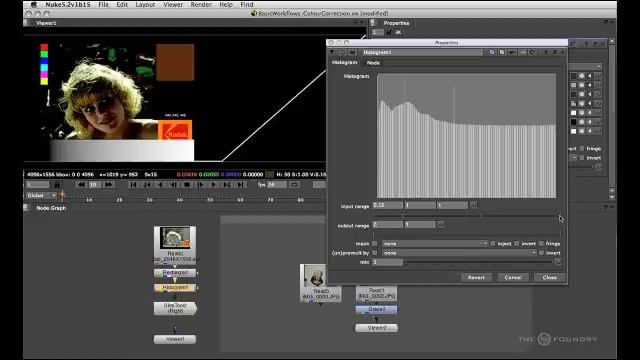The height and width of the screenshot is (360, 640).
Task: Skip forward by frame increment
Action: (108, 185)
